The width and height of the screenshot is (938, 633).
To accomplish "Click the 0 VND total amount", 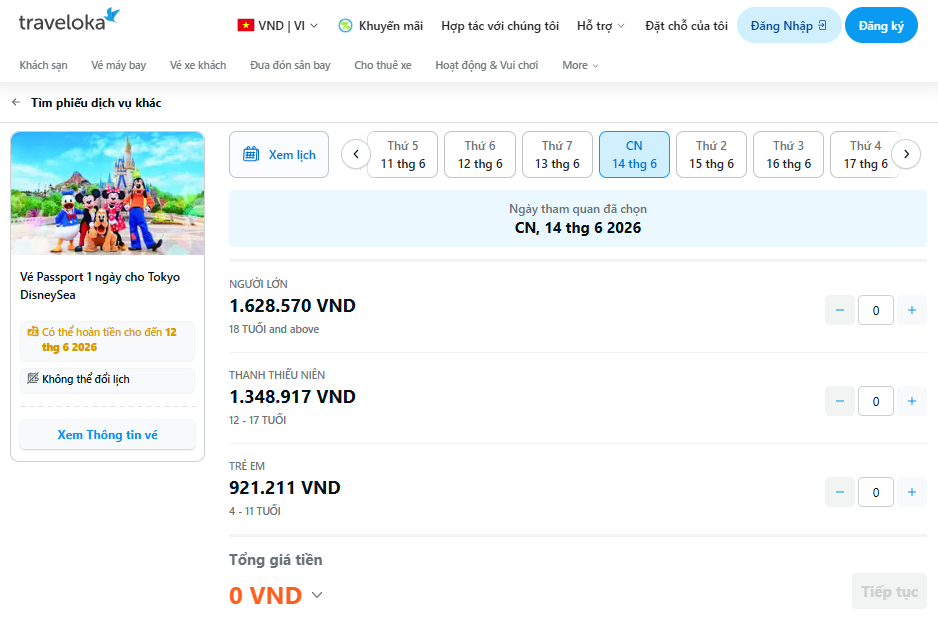I will [x=266, y=595].
